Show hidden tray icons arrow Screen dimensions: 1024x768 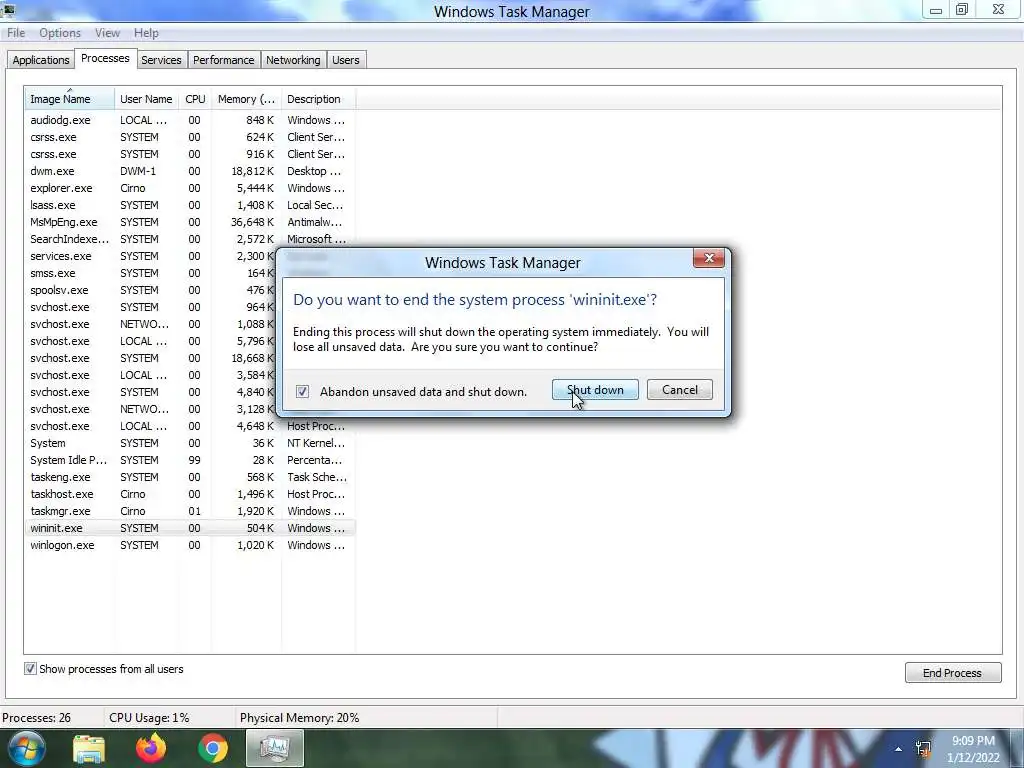coord(899,749)
